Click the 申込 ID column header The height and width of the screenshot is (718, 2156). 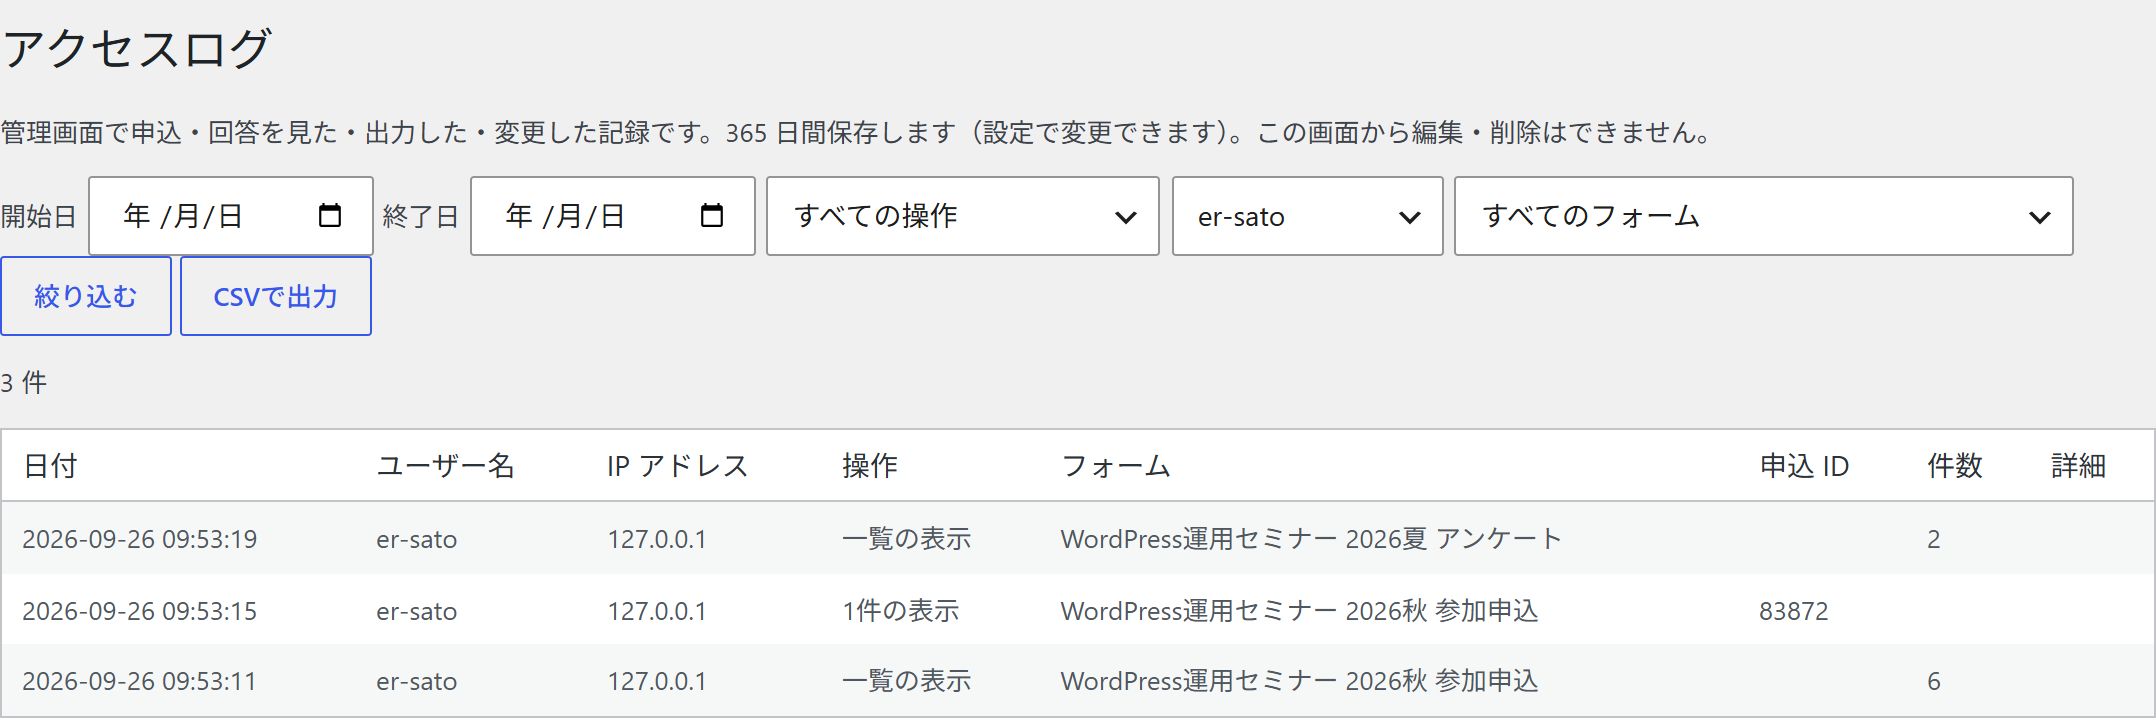[1804, 466]
